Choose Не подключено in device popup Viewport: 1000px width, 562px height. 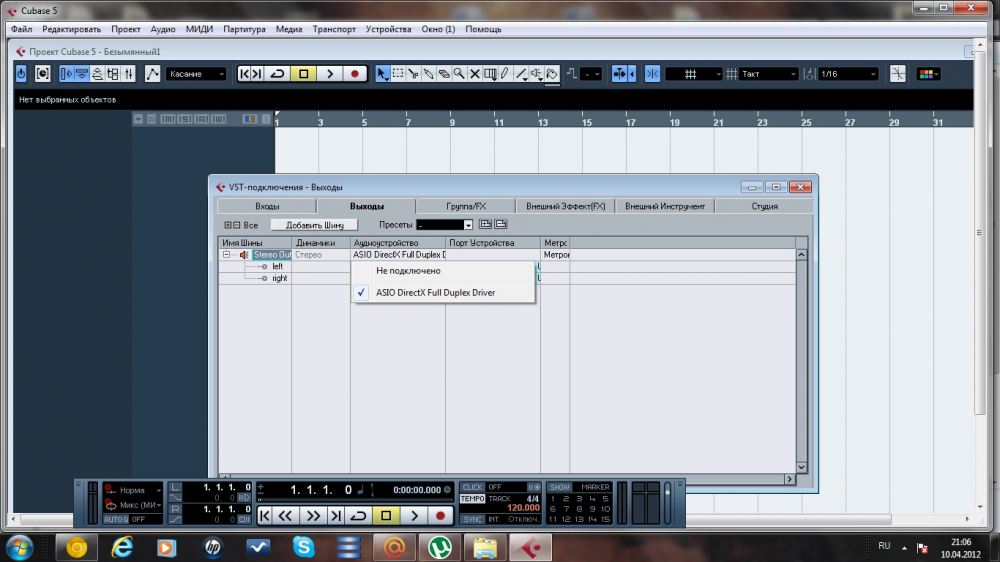(x=443, y=271)
